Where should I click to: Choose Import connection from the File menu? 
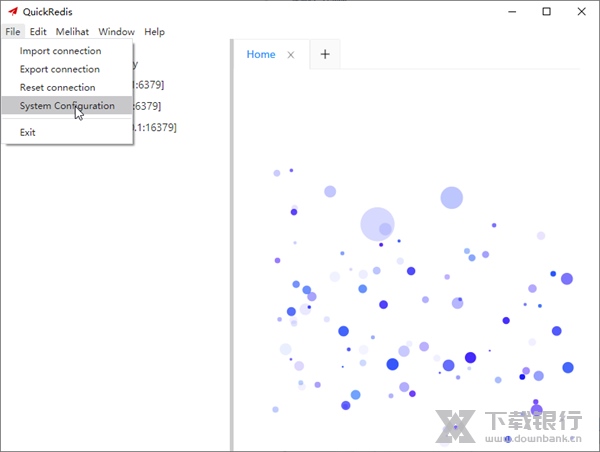point(60,51)
